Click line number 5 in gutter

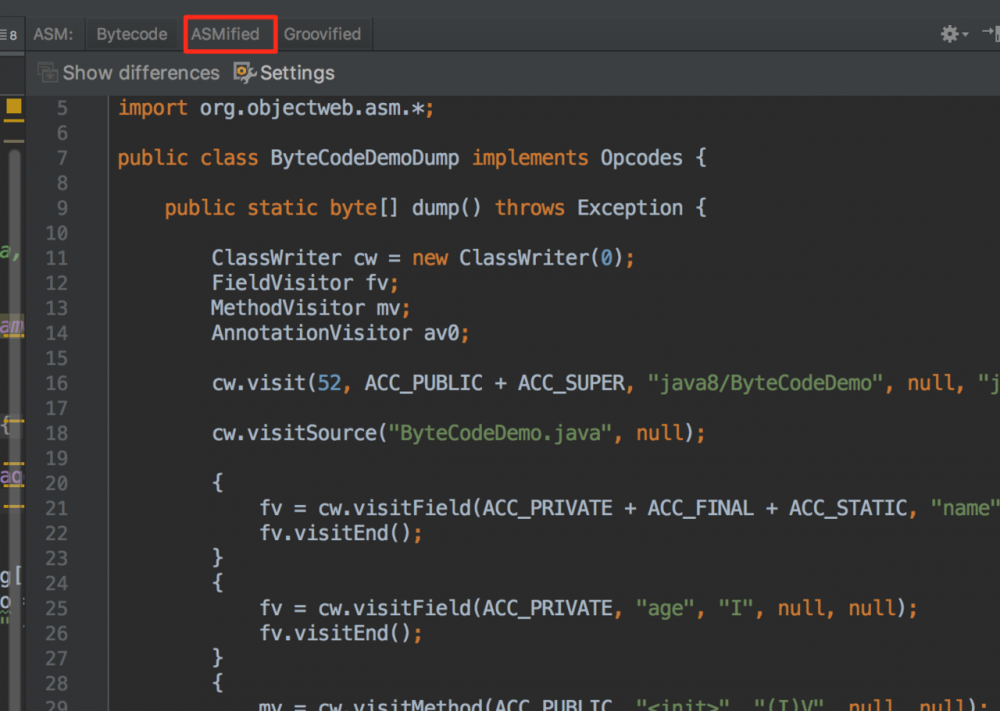[x=62, y=108]
